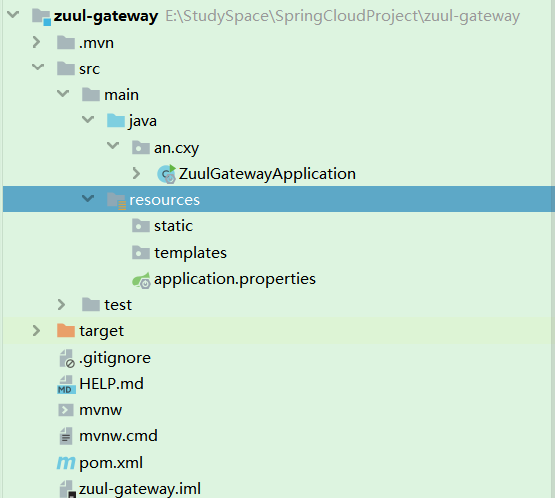Click the application.properties Spring config icon
This screenshot has width=555, height=498.
pos(141,280)
